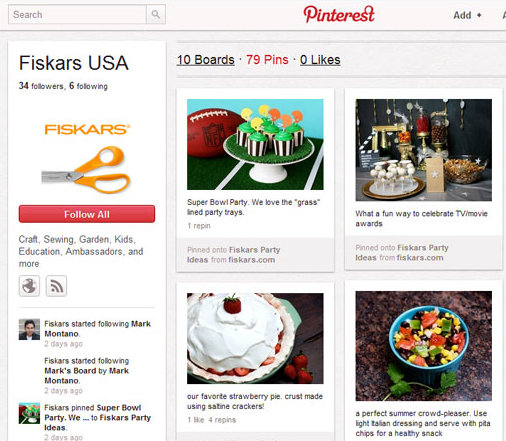This screenshot has width=506, height=441.
Task: Click fiskars.com source link under awards pin
Action: pyautogui.click(x=420, y=258)
